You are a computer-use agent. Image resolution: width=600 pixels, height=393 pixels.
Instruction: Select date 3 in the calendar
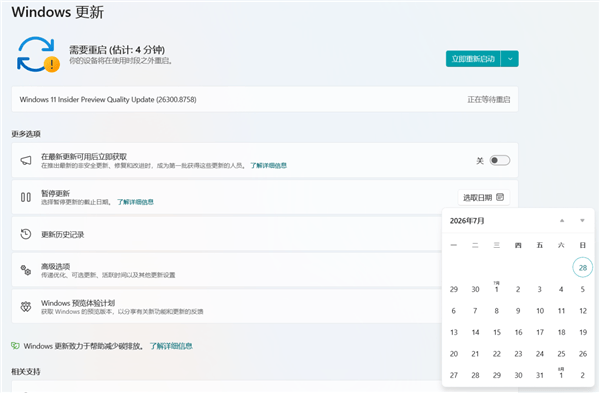coord(539,289)
